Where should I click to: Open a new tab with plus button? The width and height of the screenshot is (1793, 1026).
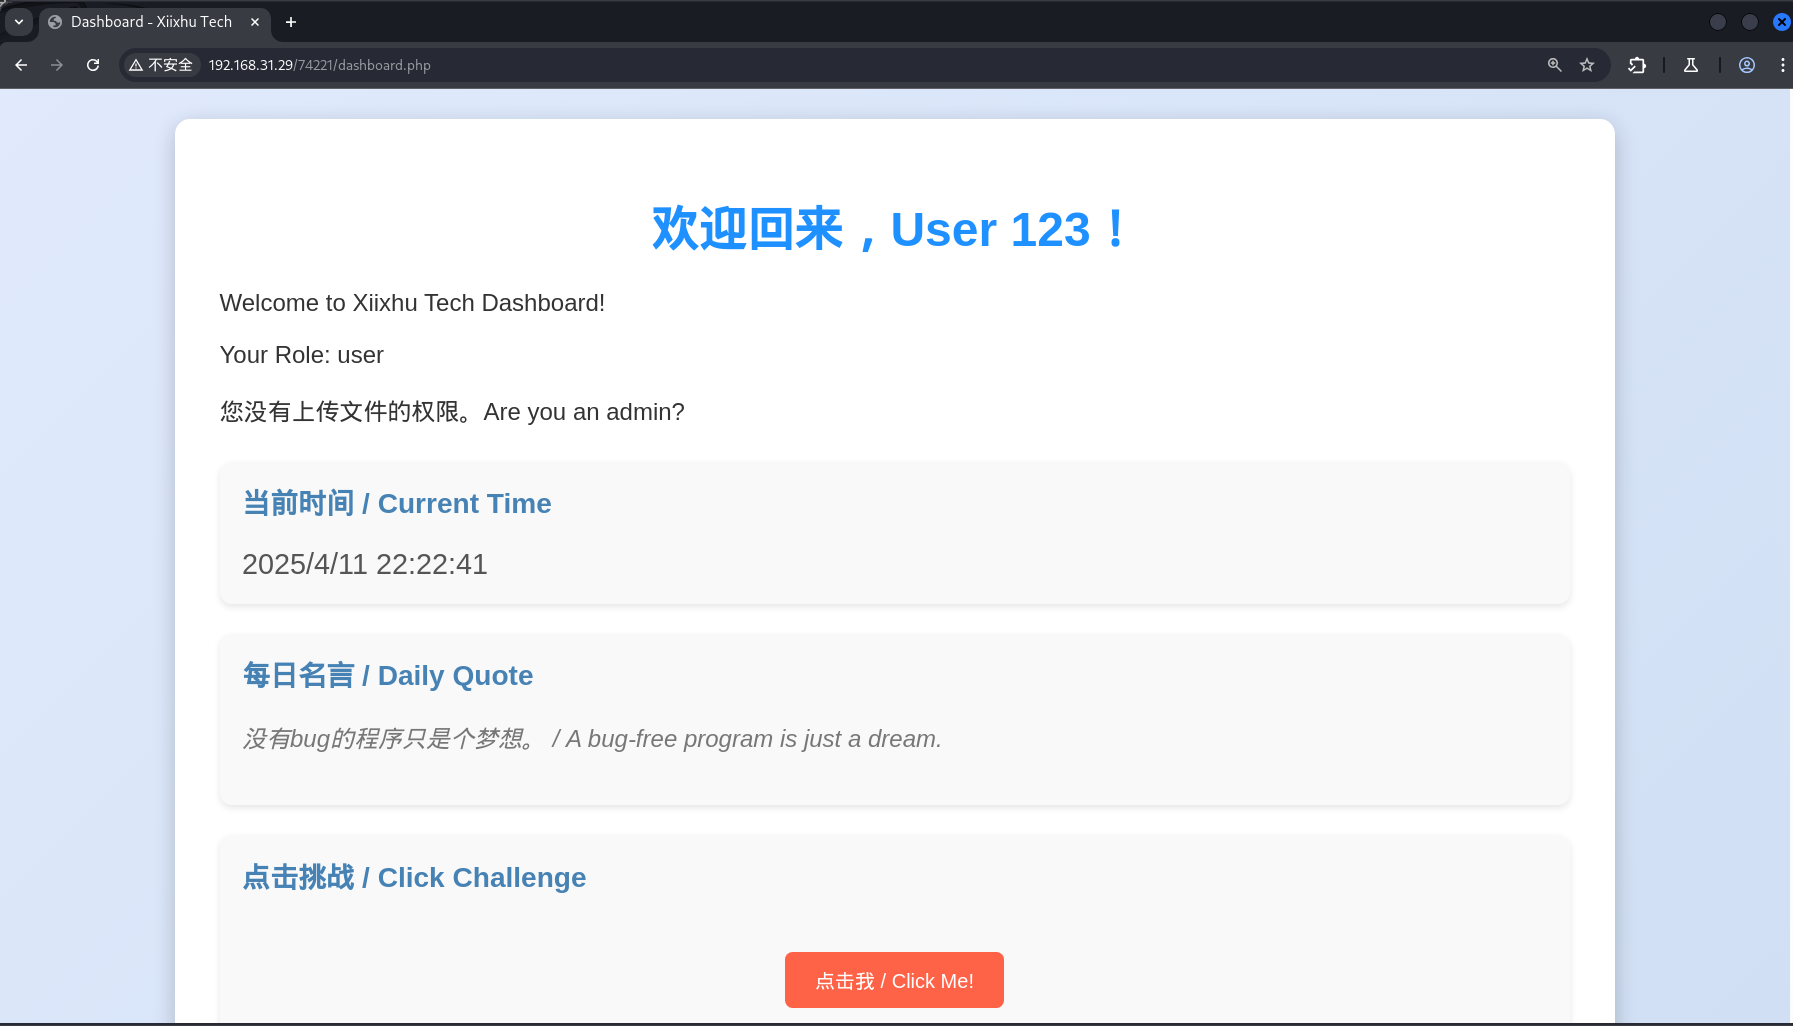click(x=291, y=22)
